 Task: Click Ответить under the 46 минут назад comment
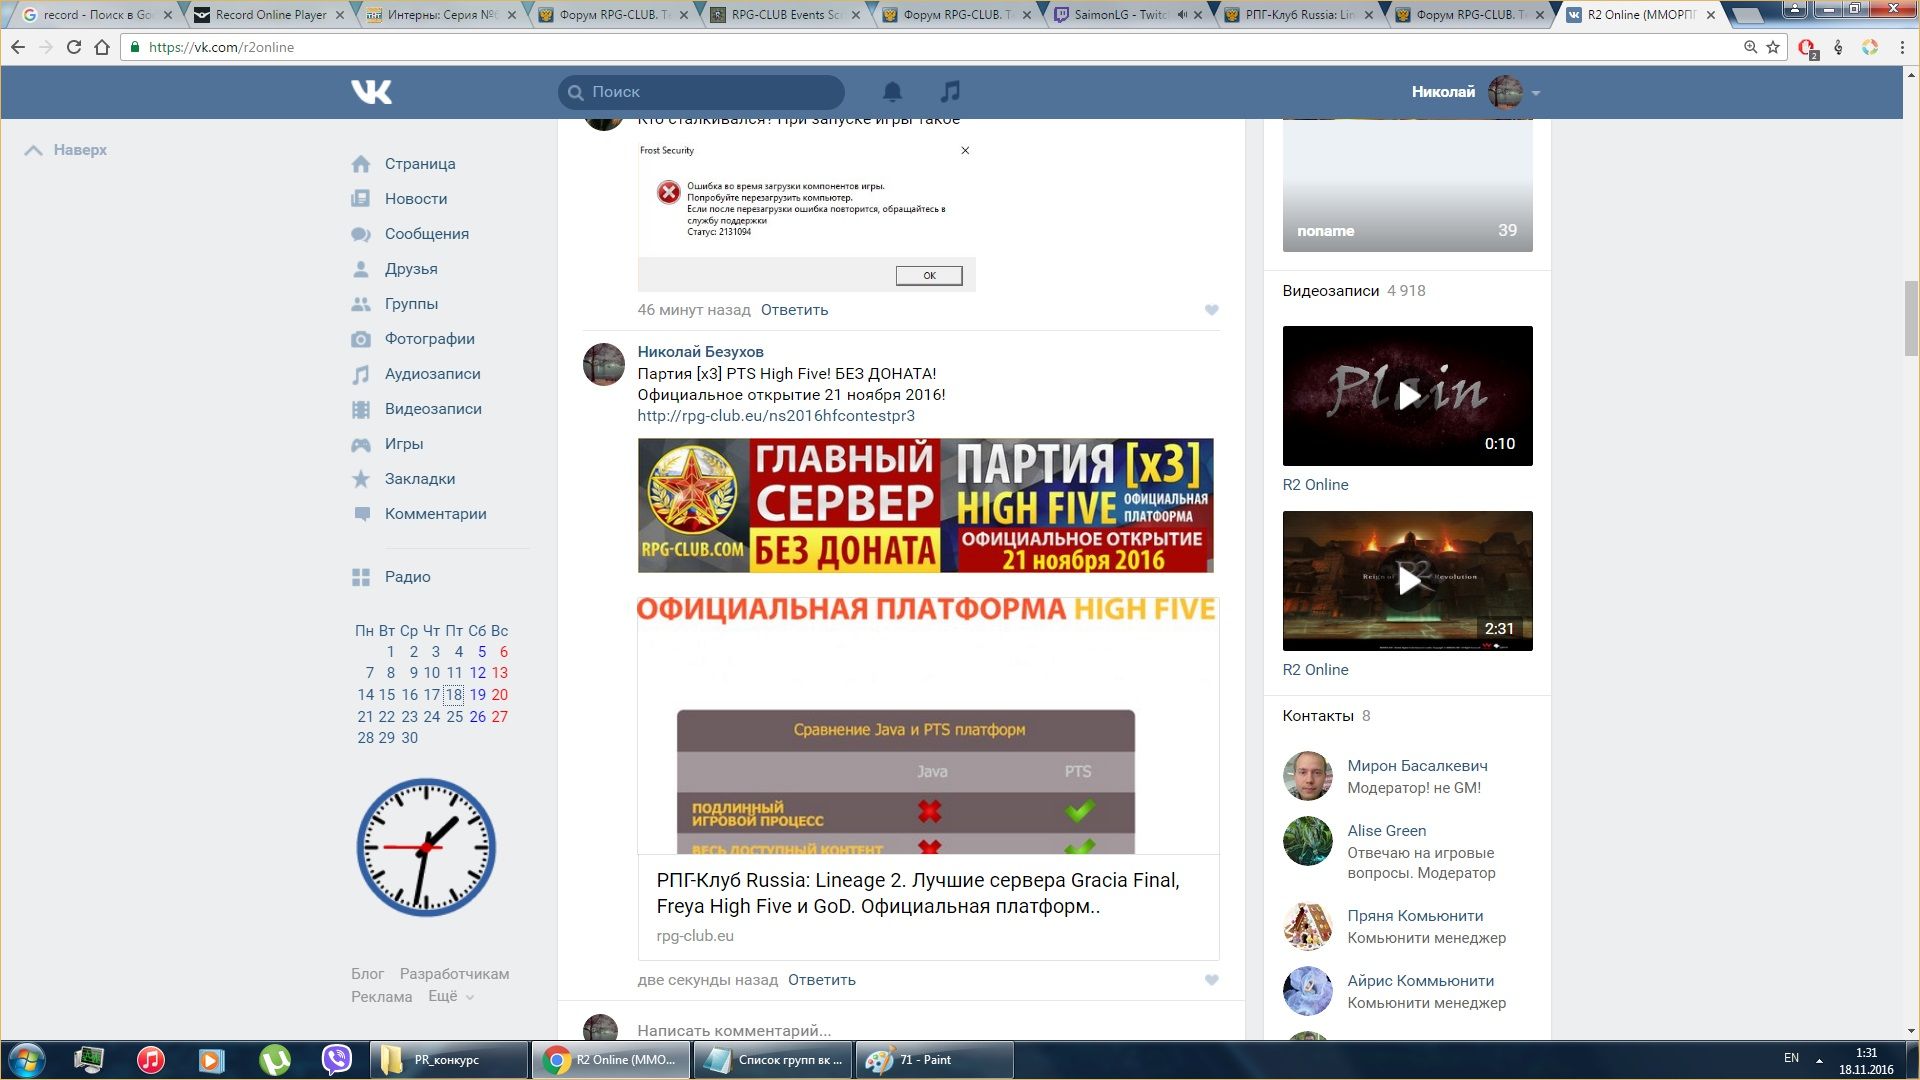[x=794, y=310]
